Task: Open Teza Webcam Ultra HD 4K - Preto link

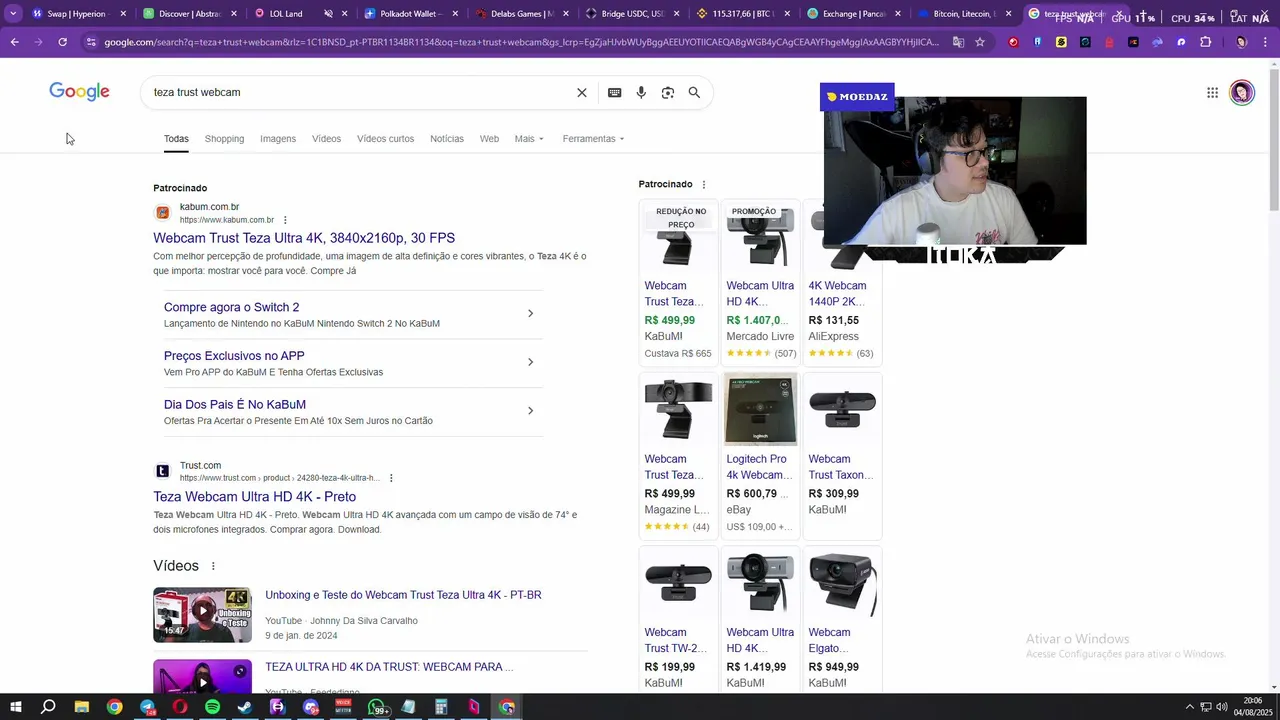Action: click(254, 497)
